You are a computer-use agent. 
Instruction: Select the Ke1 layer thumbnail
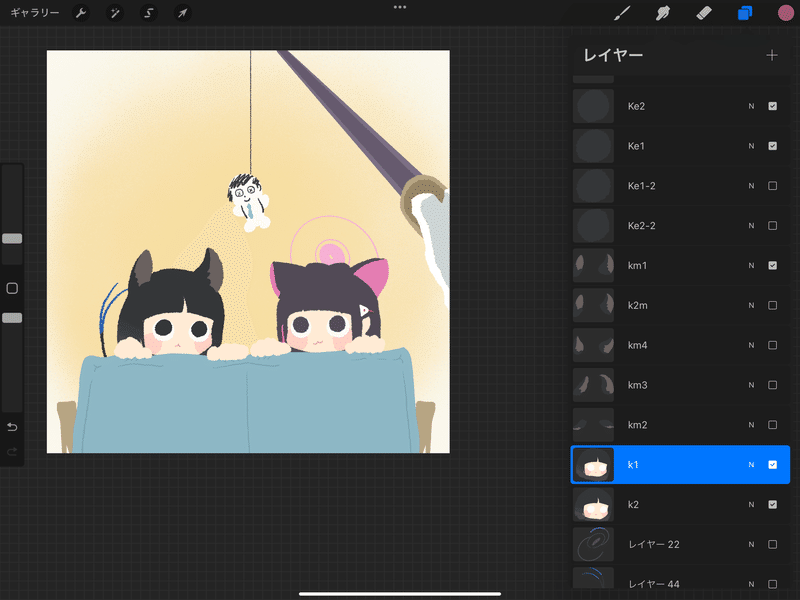pos(593,146)
